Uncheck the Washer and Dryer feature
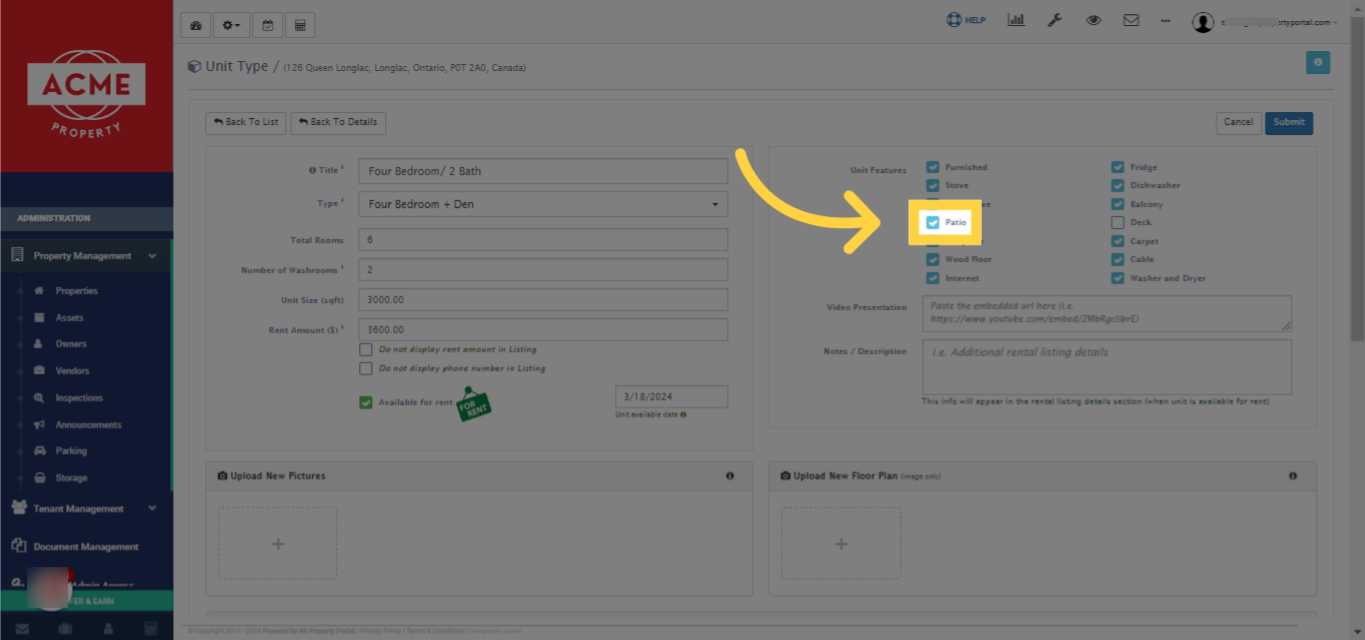The width and height of the screenshot is (1365, 640). [1118, 279]
